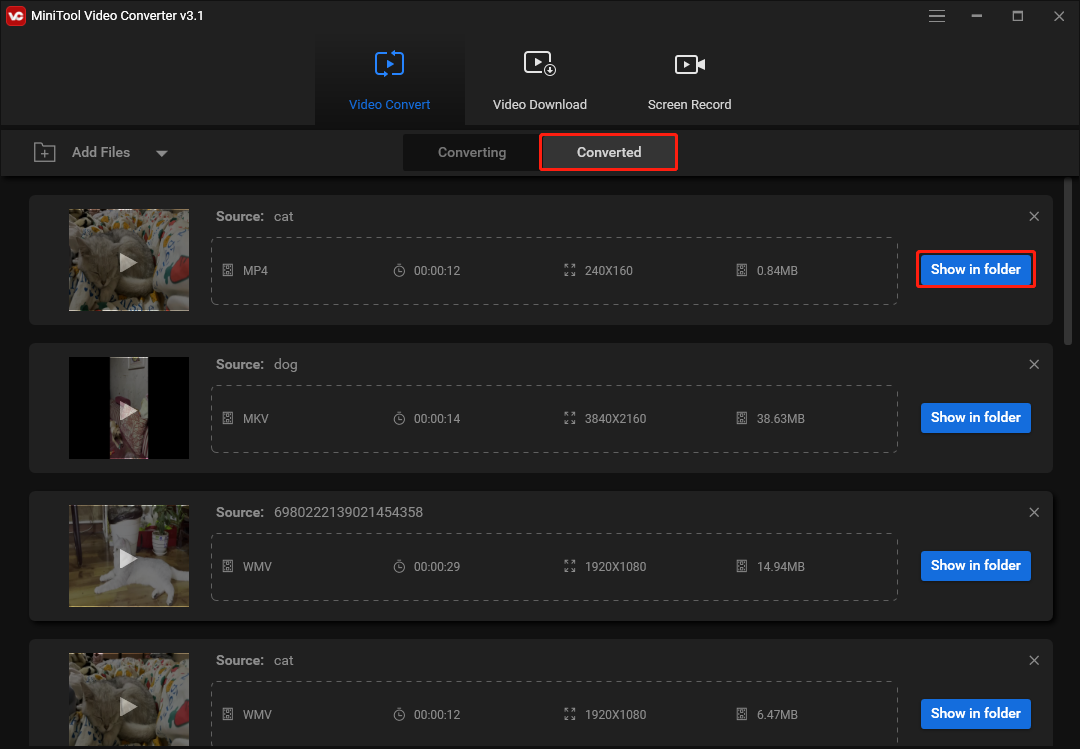Click the '38.63MB' file size text

(x=780, y=418)
